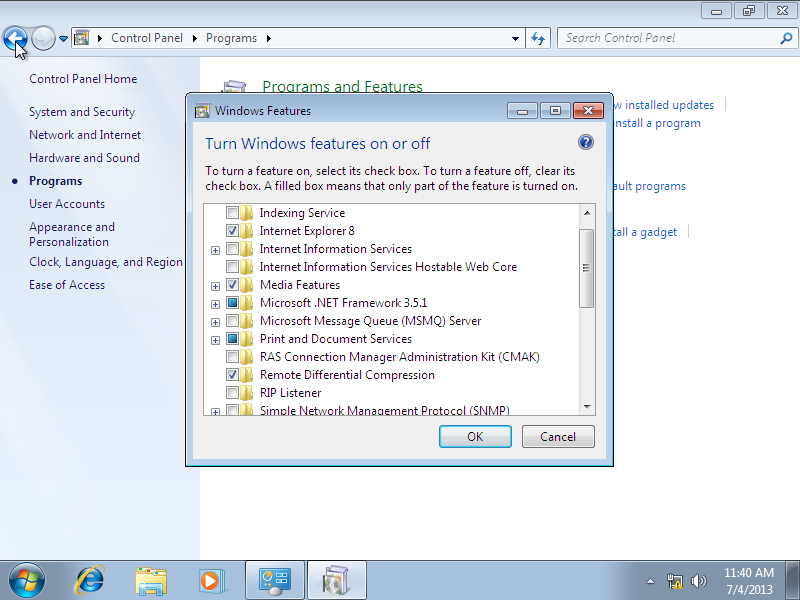
Task: Expand Microsoft .NET Framework 3.5.1
Action: click(x=217, y=303)
